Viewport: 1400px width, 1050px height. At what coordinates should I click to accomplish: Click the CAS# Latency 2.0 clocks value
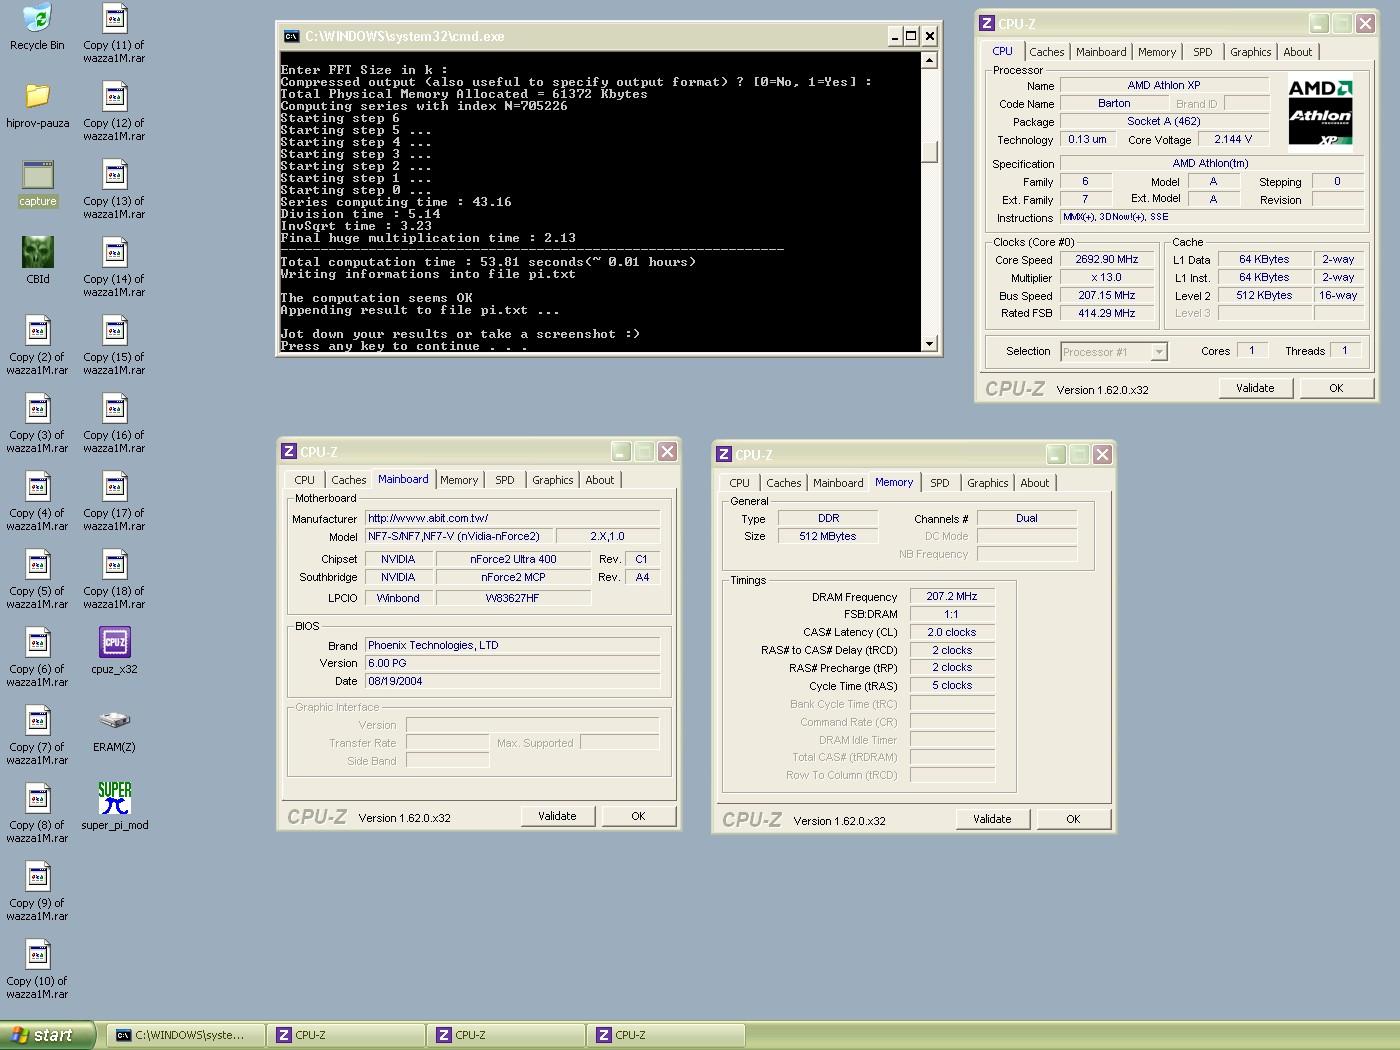pyautogui.click(x=951, y=632)
